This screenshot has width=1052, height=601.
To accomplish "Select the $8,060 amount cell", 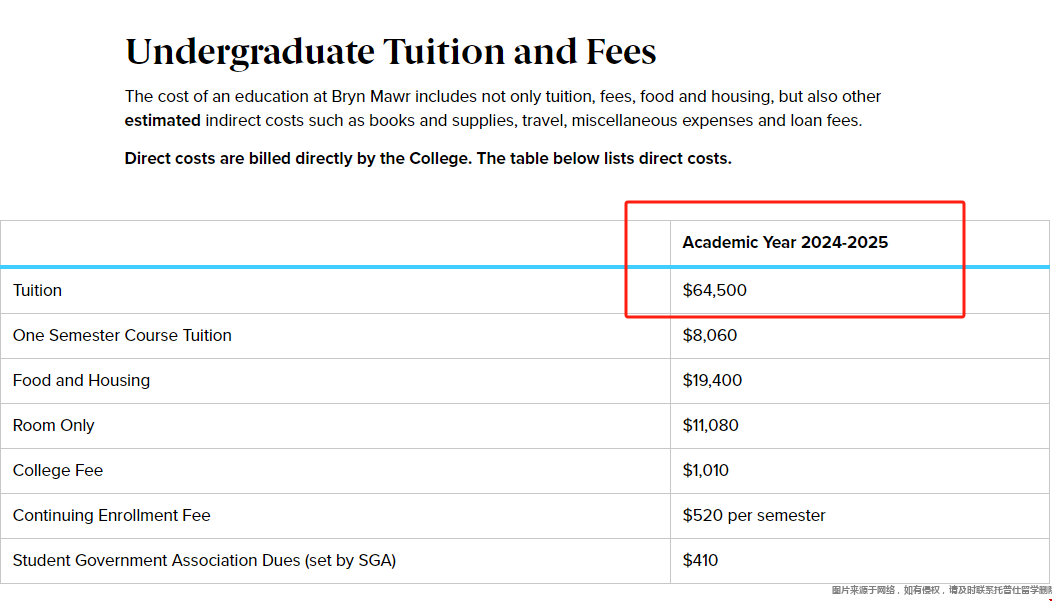I will (x=710, y=335).
